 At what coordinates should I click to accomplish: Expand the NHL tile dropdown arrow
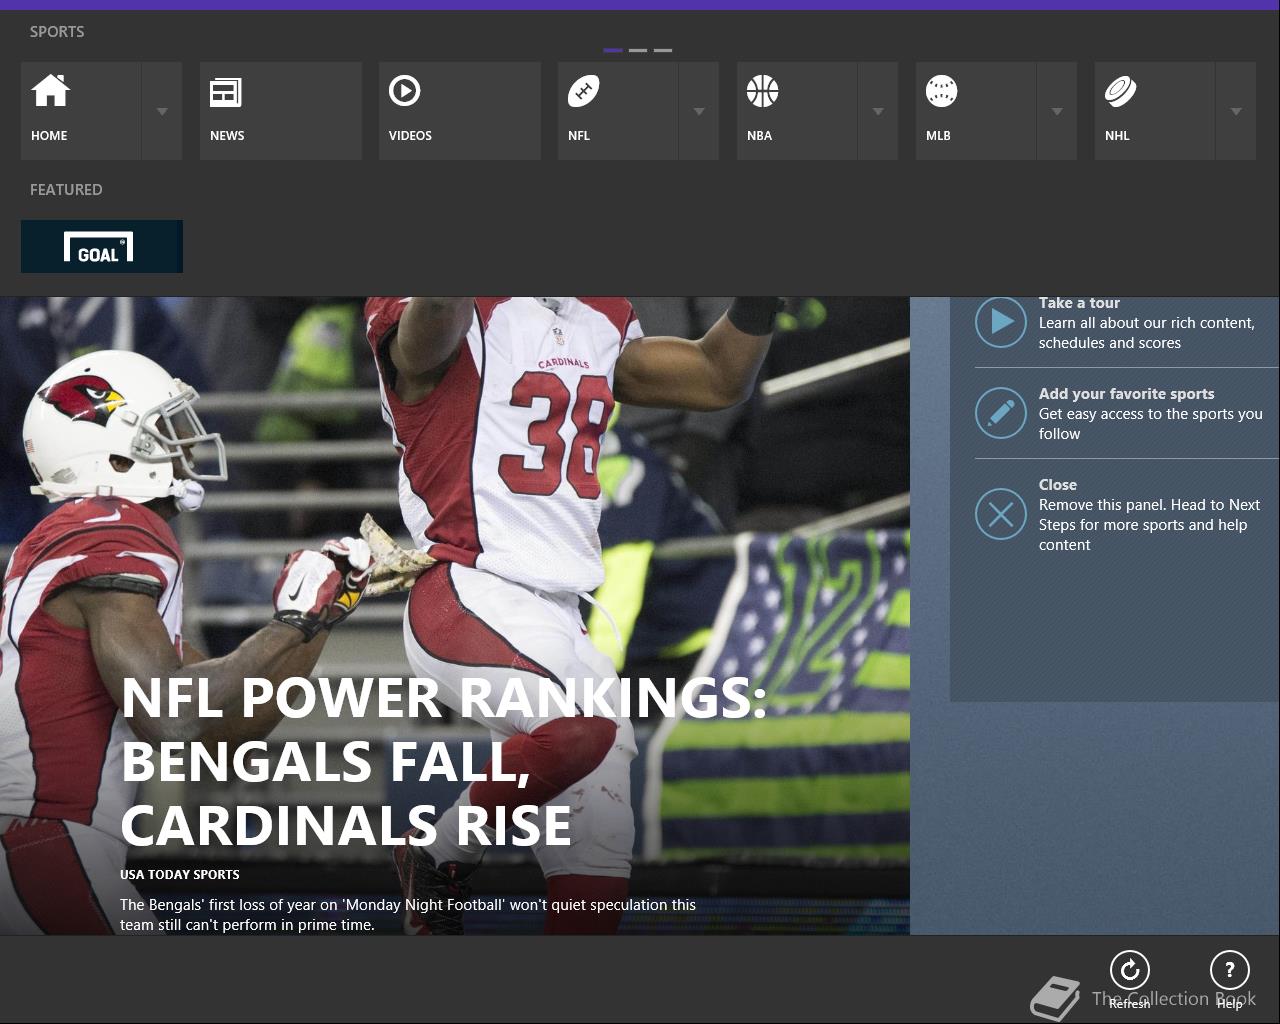pos(1236,111)
